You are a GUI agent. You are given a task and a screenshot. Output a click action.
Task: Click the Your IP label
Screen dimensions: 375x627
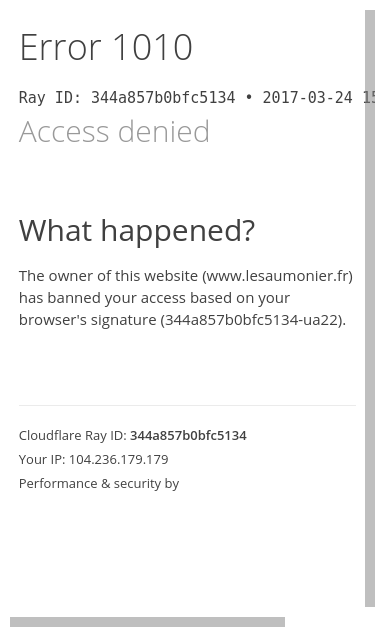point(42,459)
